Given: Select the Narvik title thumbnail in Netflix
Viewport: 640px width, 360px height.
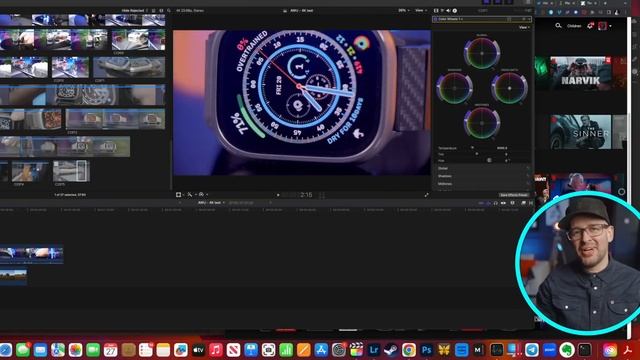Looking at the screenshot, I should 580,73.
